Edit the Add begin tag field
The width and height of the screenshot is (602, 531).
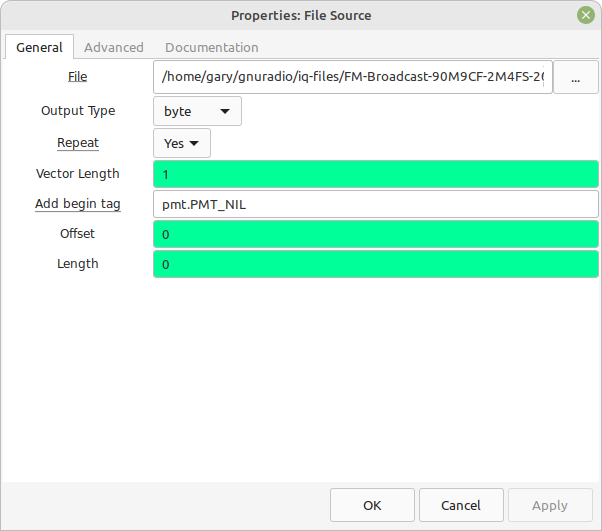[376, 204]
